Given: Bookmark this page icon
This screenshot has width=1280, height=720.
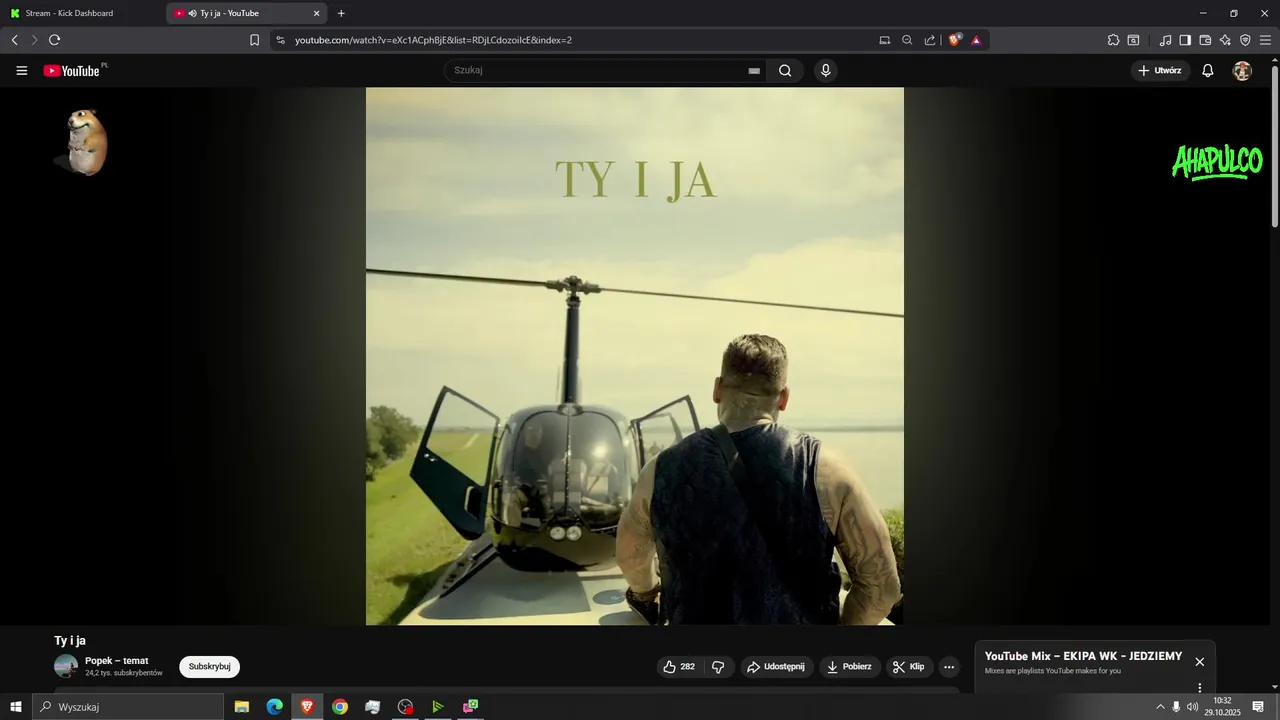Looking at the screenshot, I should click(255, 40).
